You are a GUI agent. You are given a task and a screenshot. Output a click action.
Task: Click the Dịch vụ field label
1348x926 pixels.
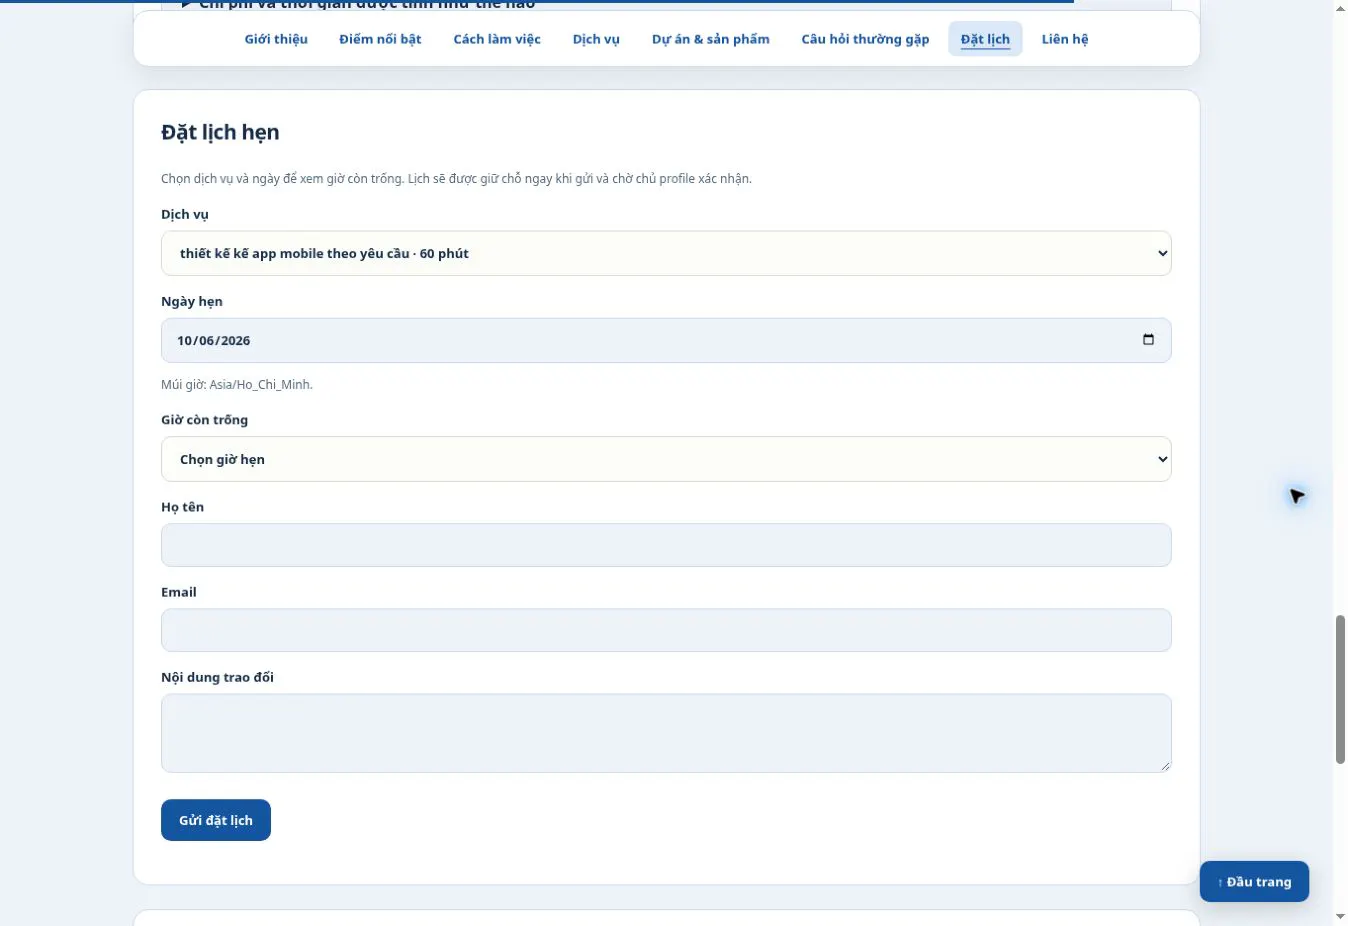point(185,215)
